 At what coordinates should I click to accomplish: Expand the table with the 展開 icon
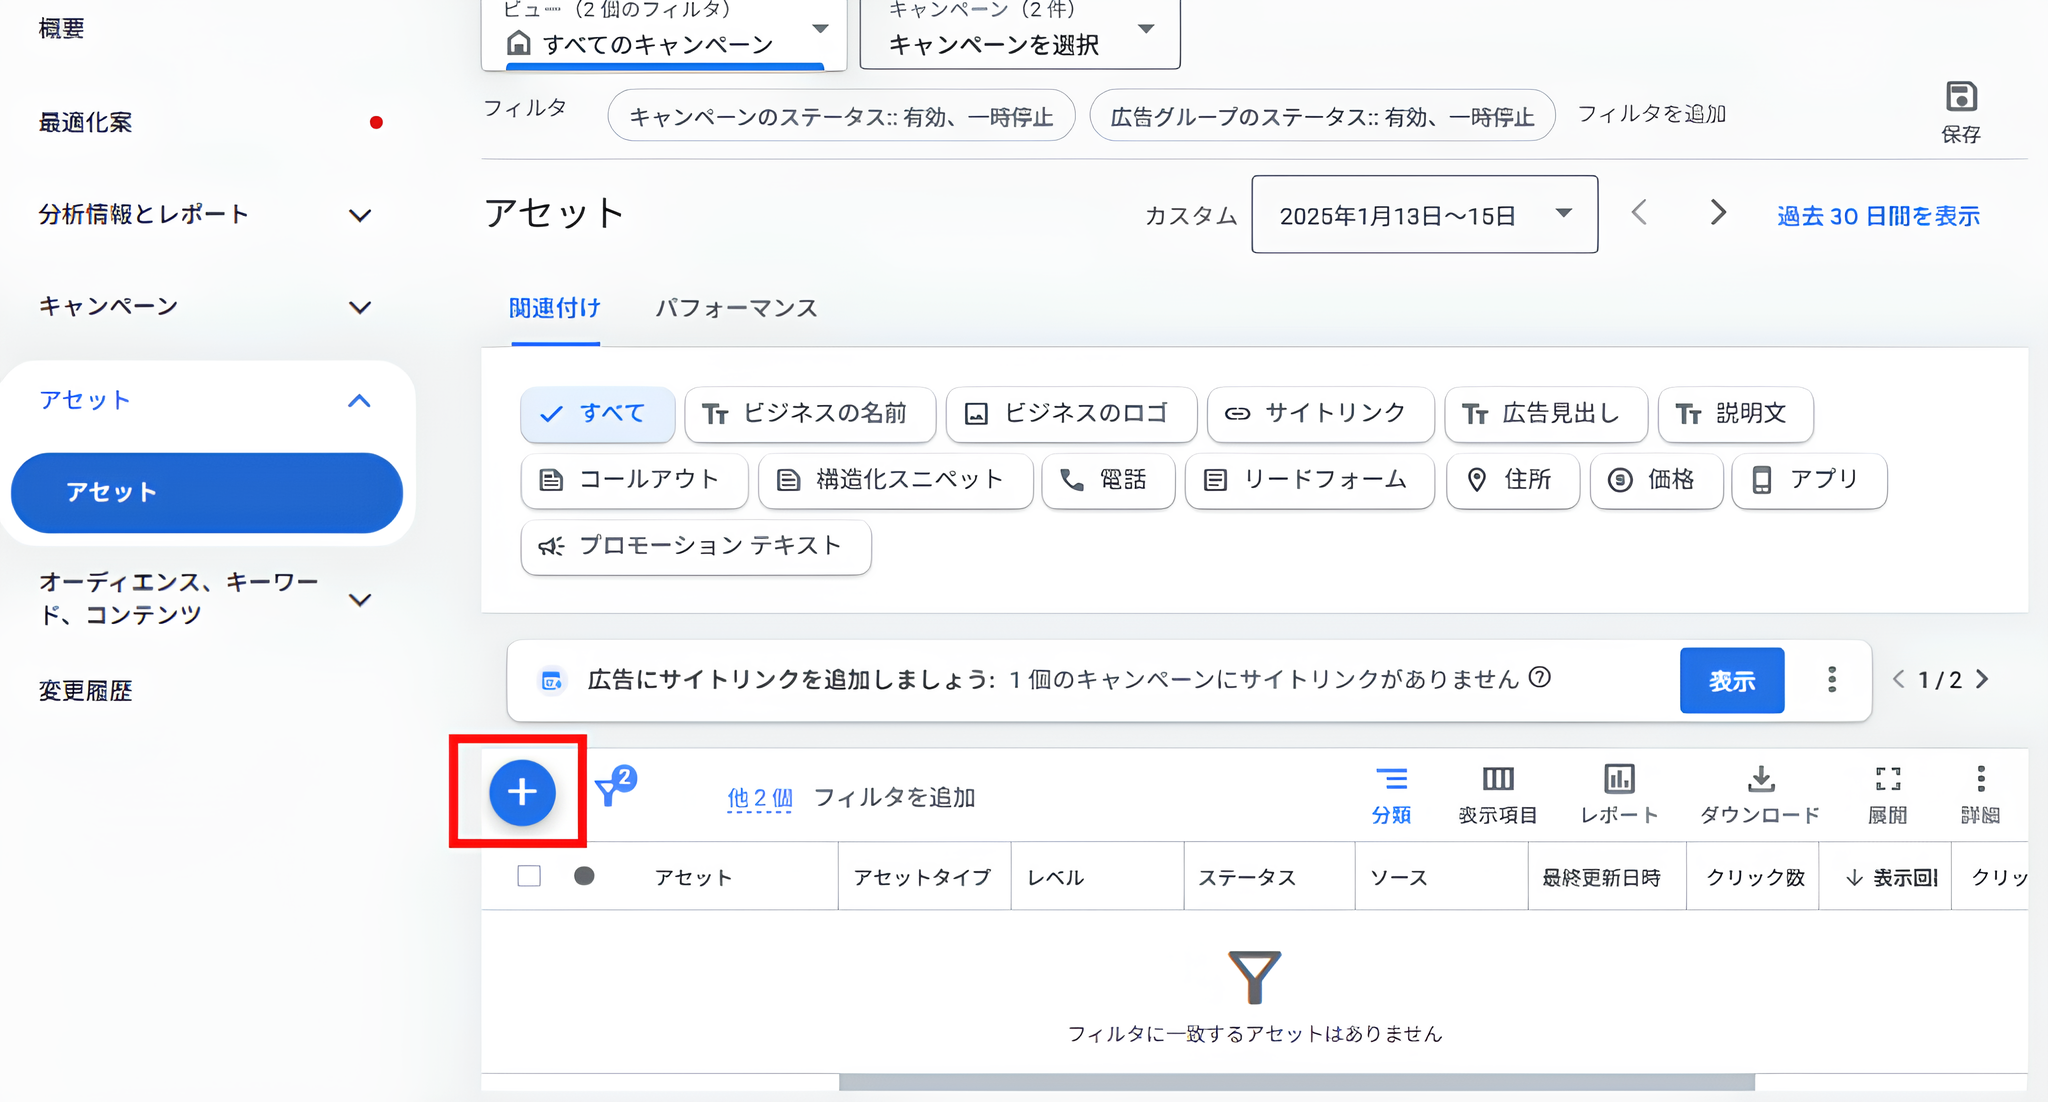click(x=1887, y=790)
